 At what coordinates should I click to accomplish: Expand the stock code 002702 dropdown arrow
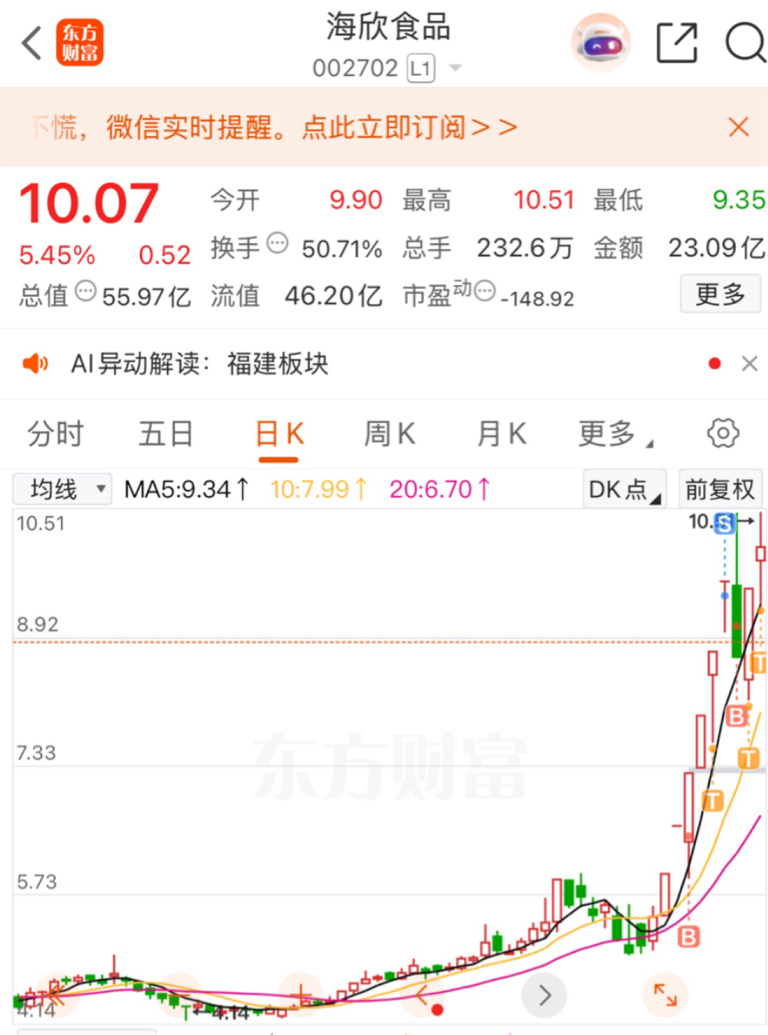455,67
